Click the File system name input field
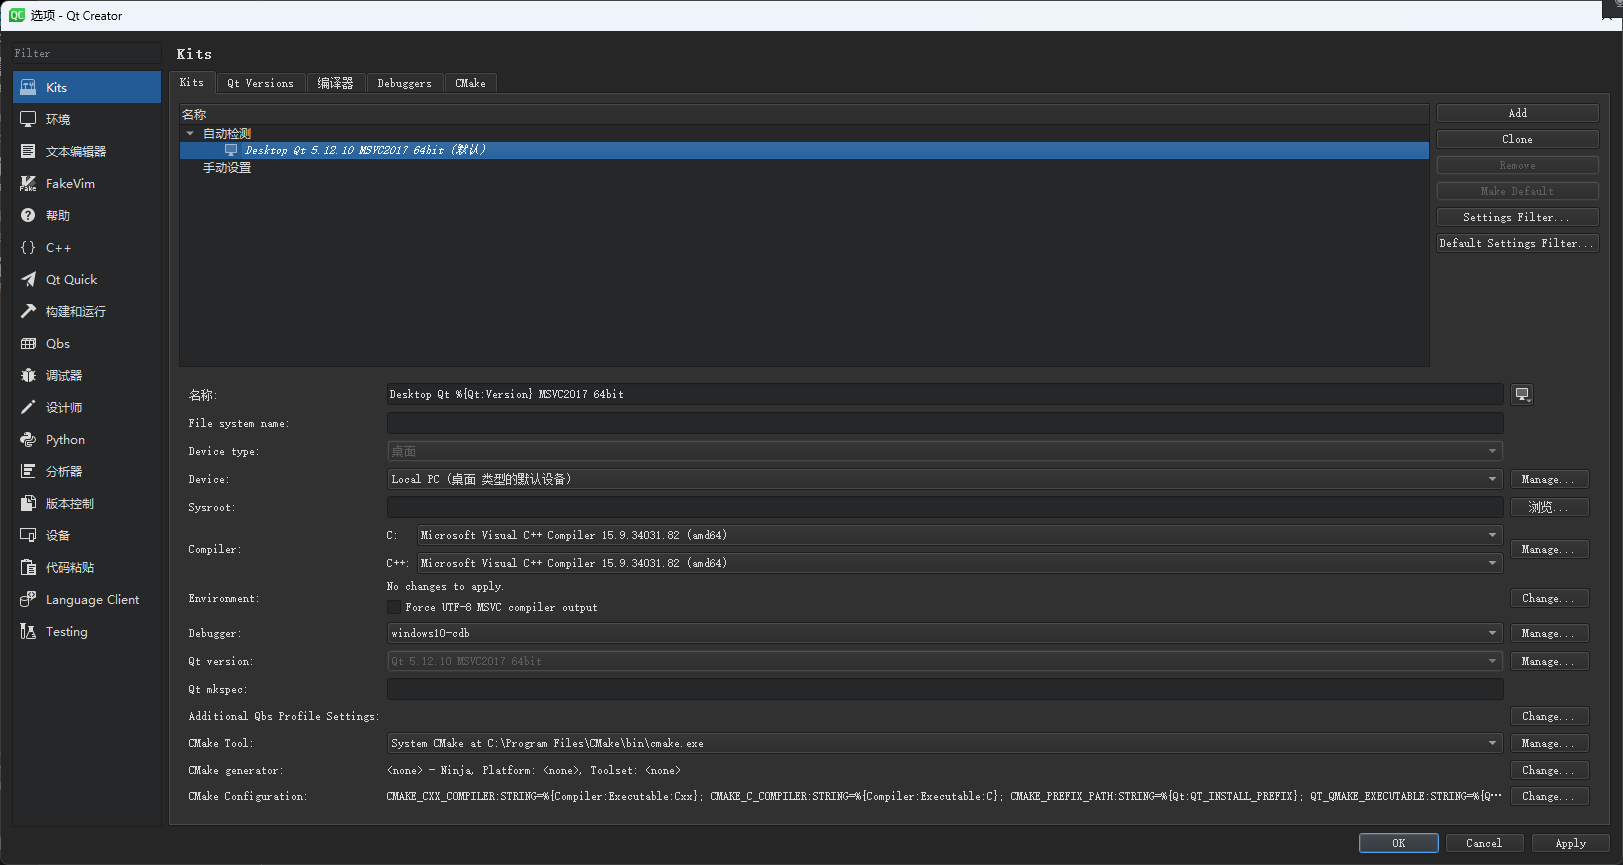This screenshot has height=865, width=1623. coord(945,423)
